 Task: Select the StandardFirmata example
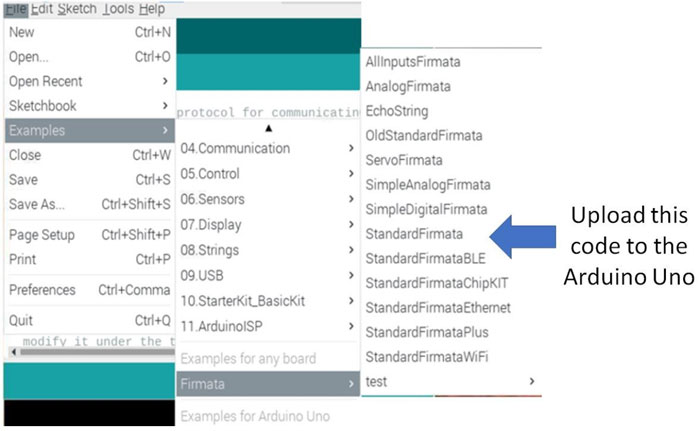tap(414, 234)
